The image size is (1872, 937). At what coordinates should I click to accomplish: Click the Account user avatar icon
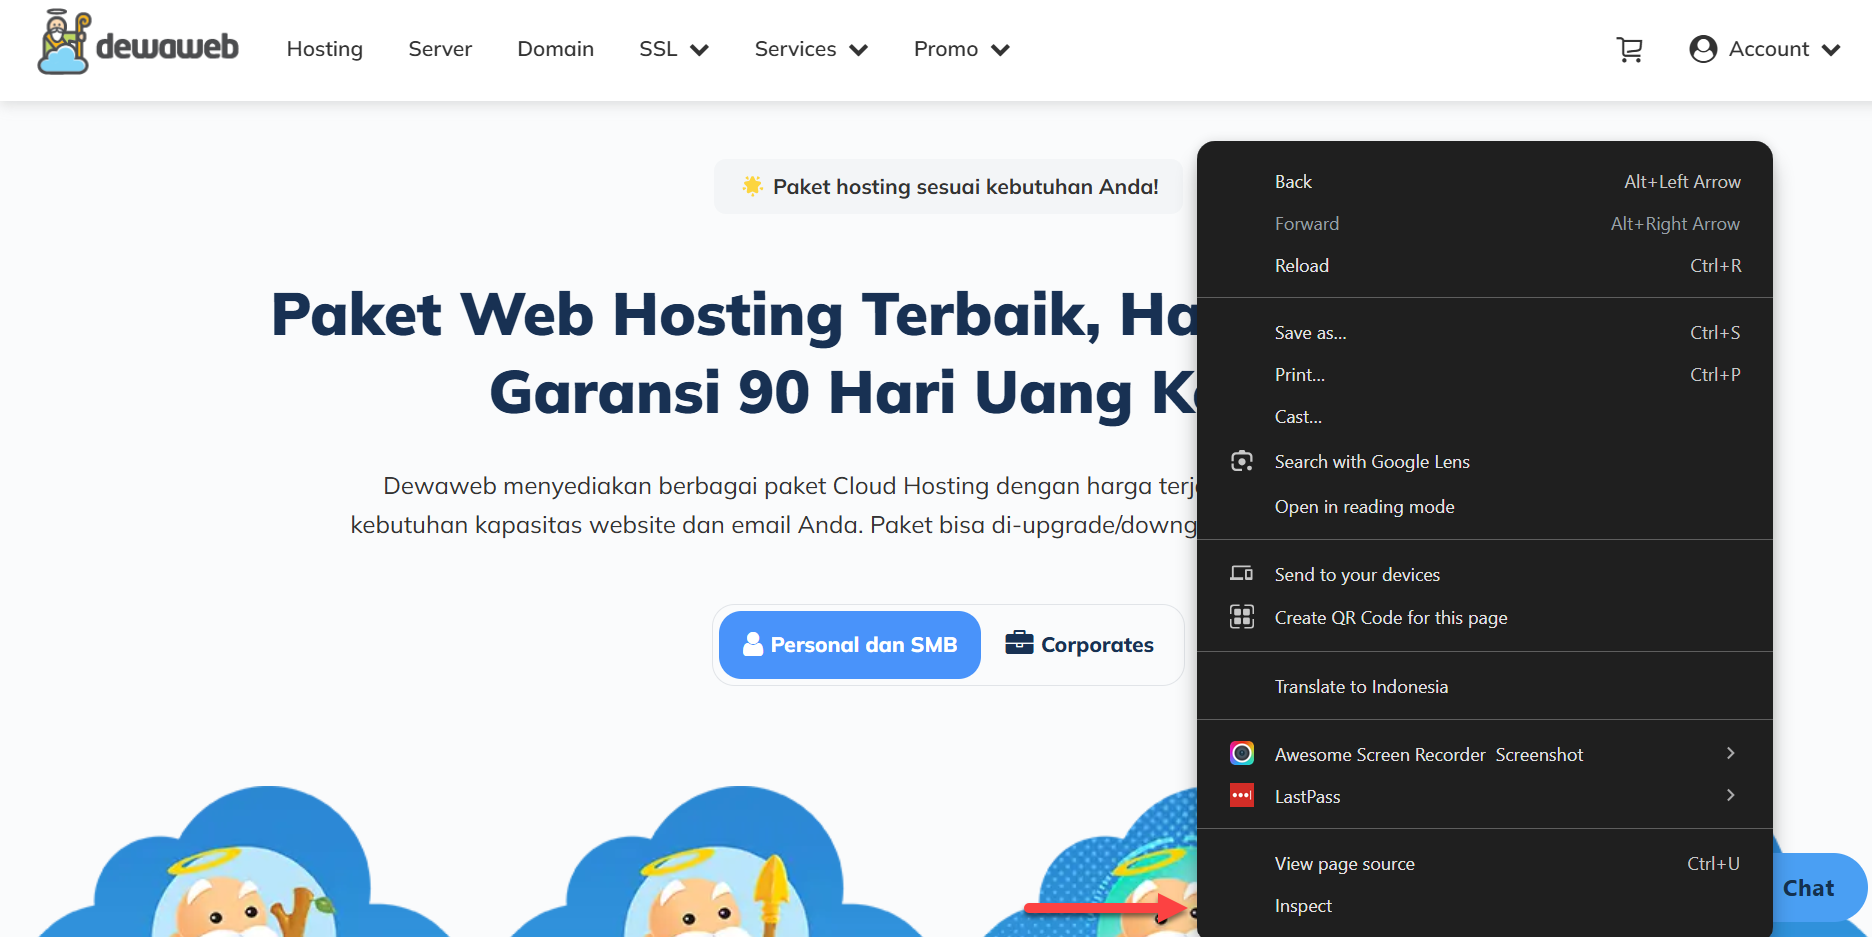pyautogui.click(x=1703, y=49)
